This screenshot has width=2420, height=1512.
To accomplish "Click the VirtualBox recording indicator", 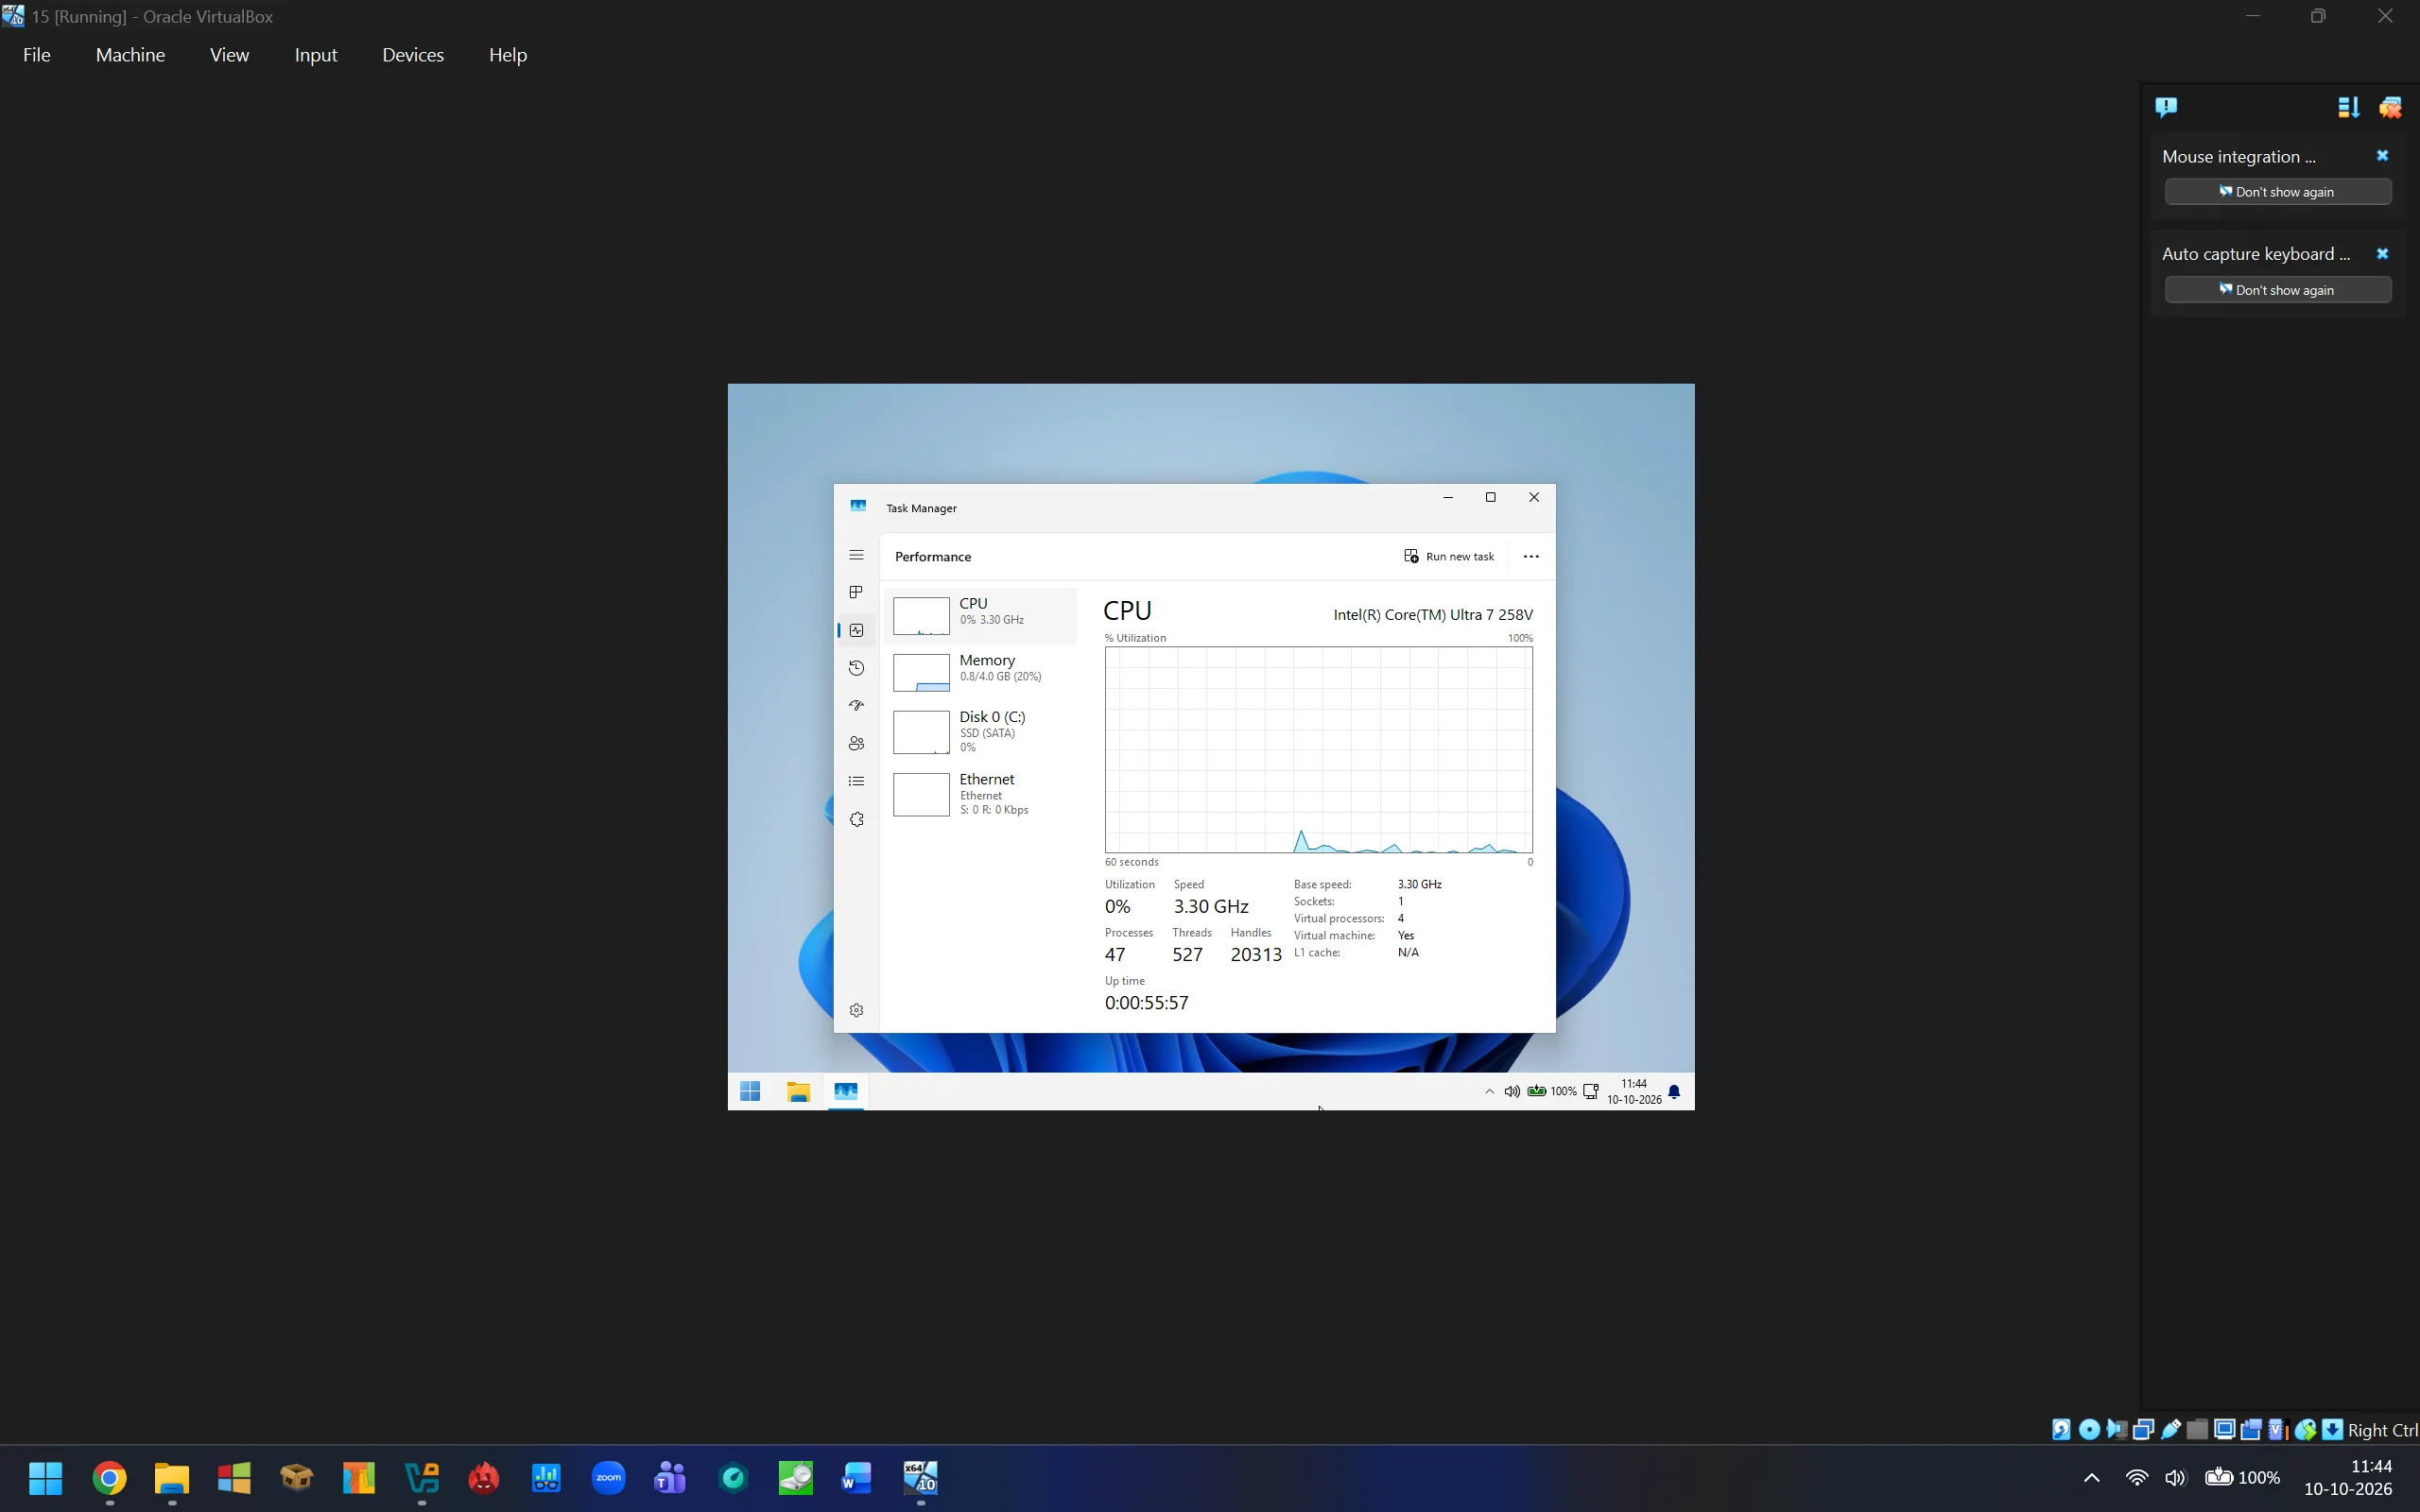I will click(x=2251, y=1429).
